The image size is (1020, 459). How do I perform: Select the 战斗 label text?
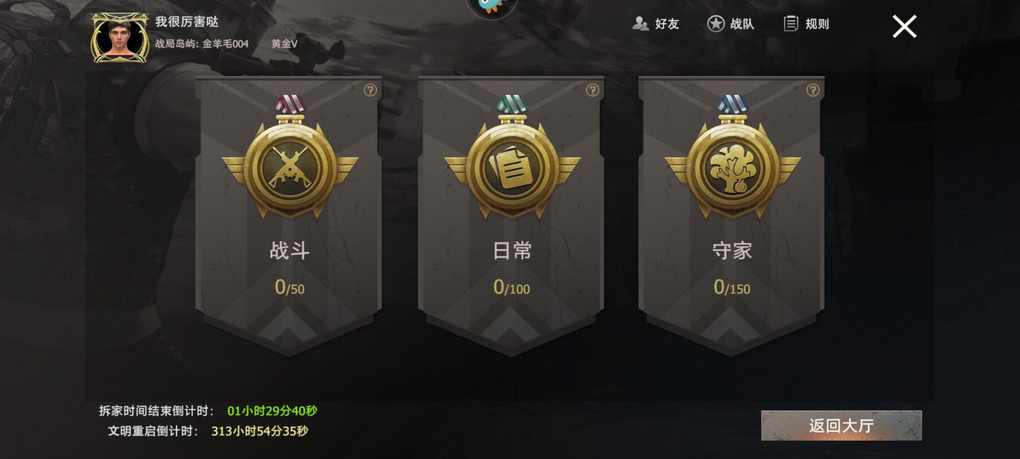[x=289, y=251]
